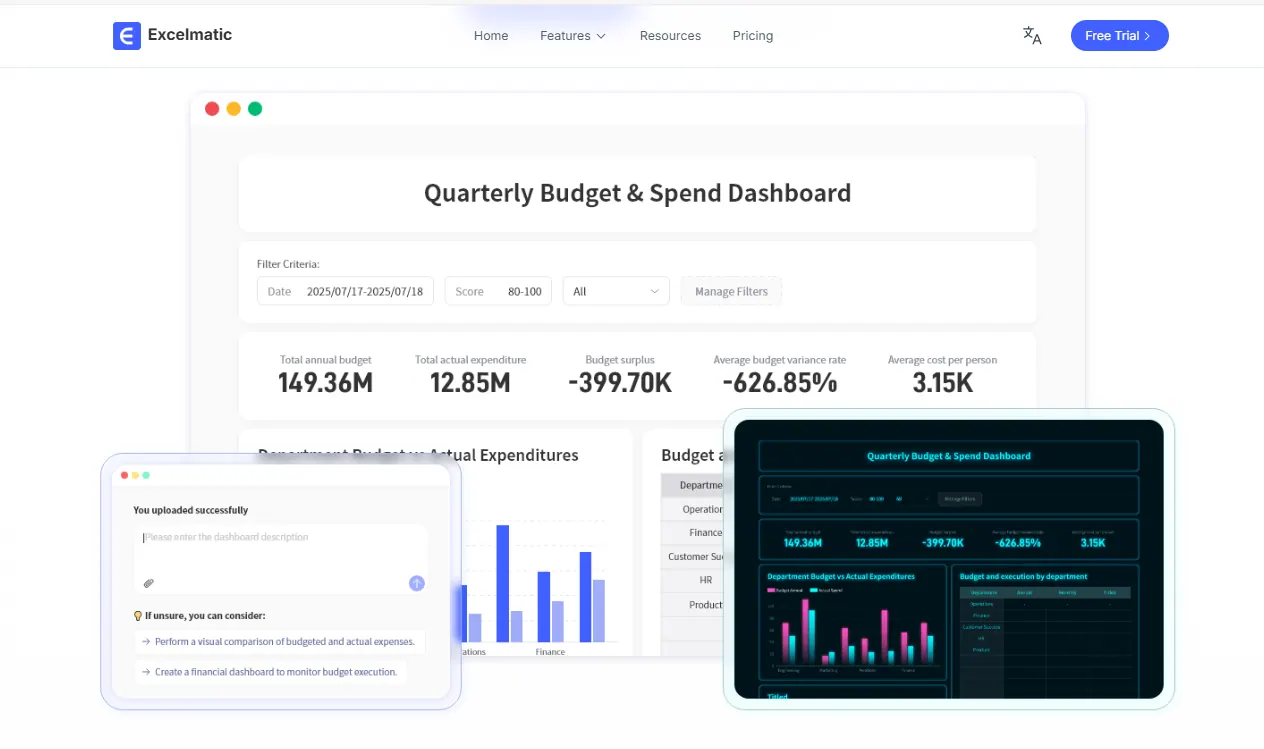Select the visual comparison of expenses suggestion
1264x749 pixels.
click(x=280, y=642)
